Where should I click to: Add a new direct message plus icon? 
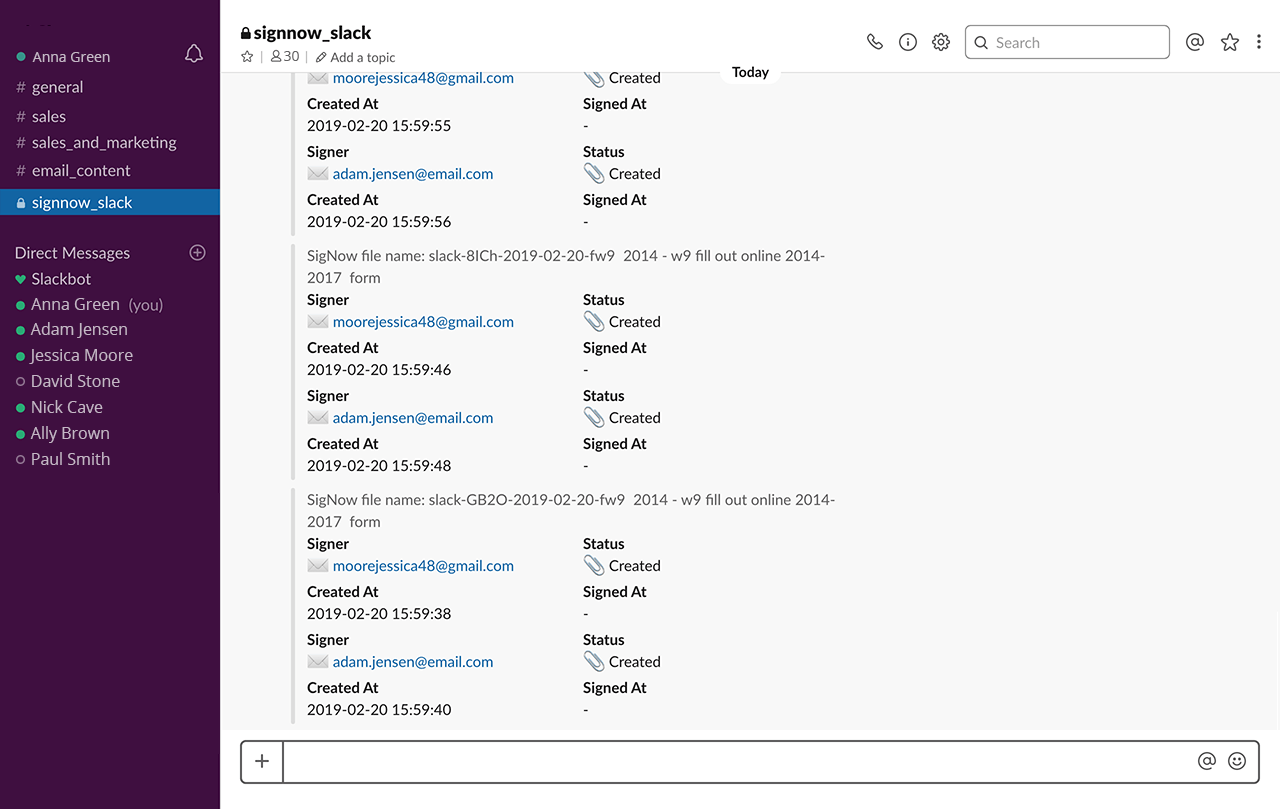(x=197, y=253)
